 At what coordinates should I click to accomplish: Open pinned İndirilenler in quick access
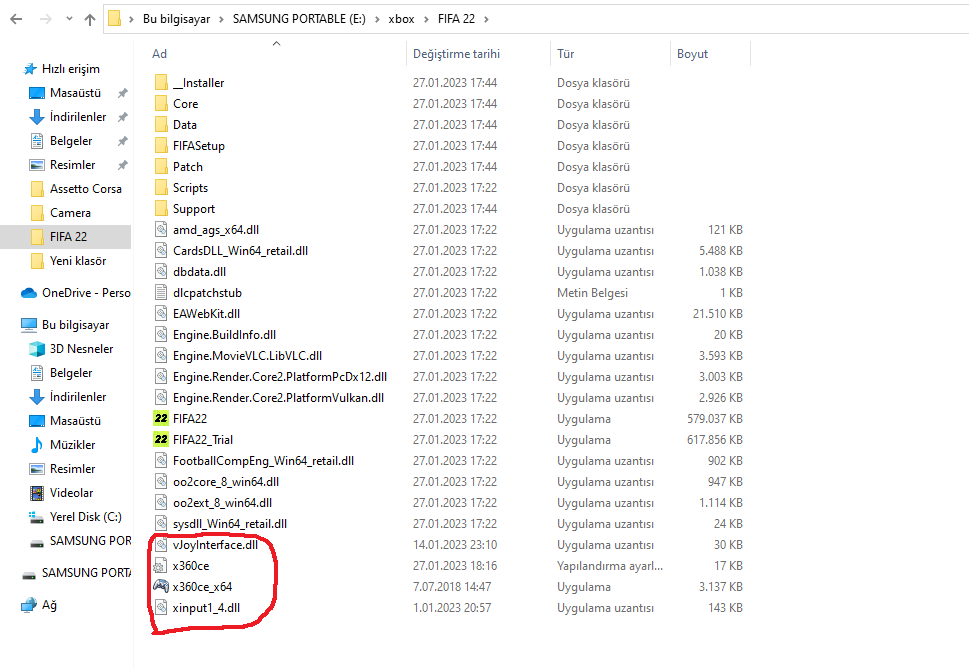click(78, 117)
